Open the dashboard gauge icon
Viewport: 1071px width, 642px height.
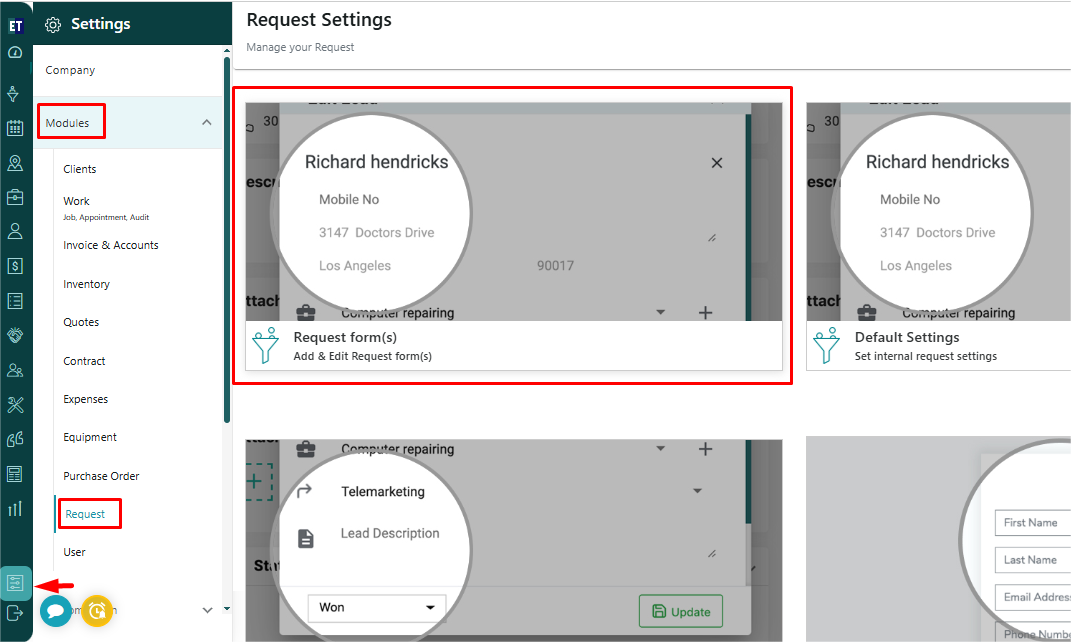(x=15, y=53)
